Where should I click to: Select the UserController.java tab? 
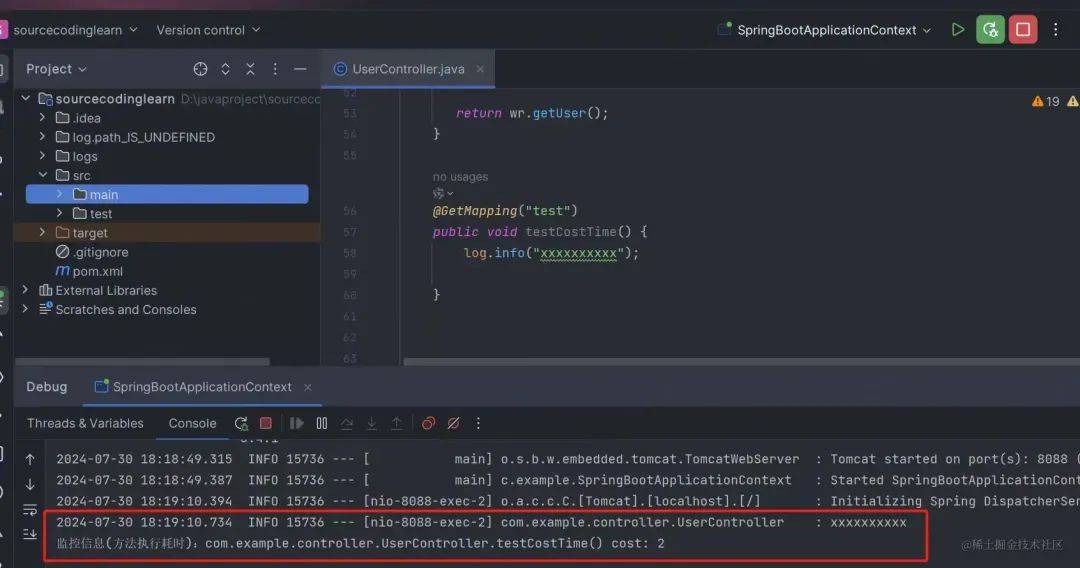(x=408, y=69)
